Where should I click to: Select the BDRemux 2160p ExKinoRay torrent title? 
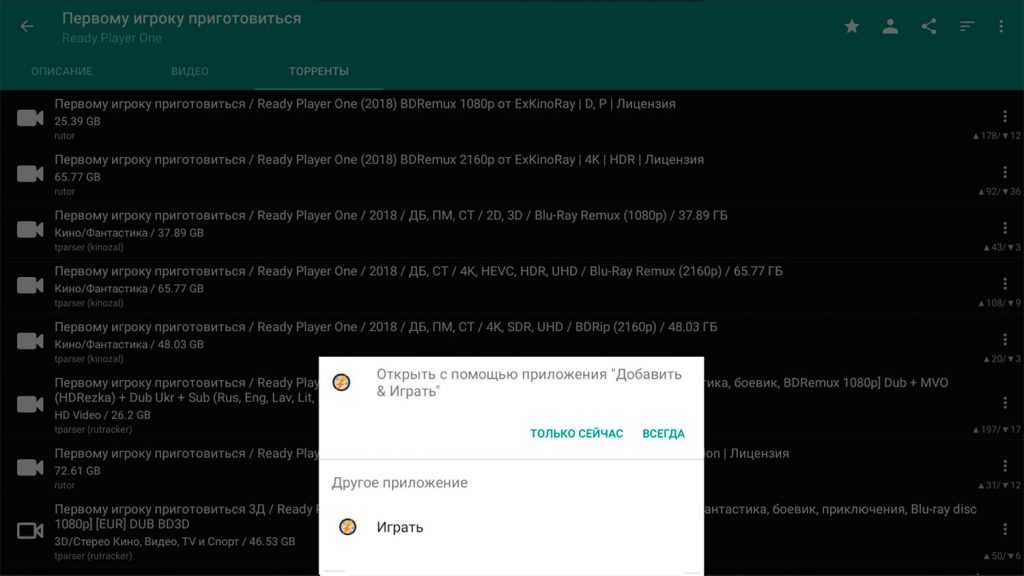pyautogui.click(x=379, y=160)
